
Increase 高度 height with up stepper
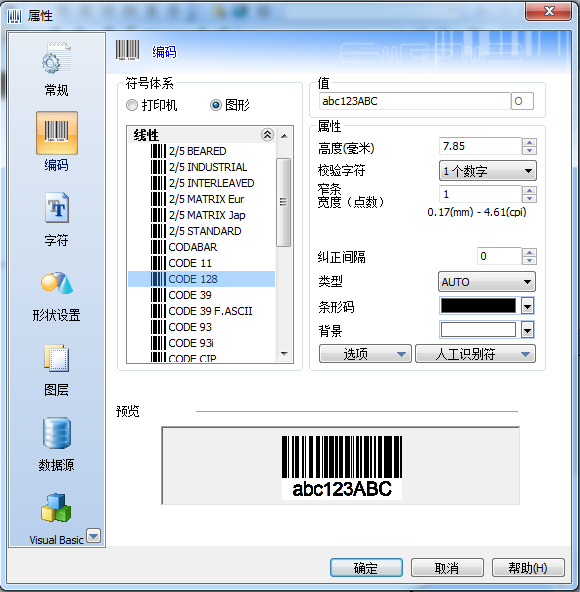(x=529, y=142)
